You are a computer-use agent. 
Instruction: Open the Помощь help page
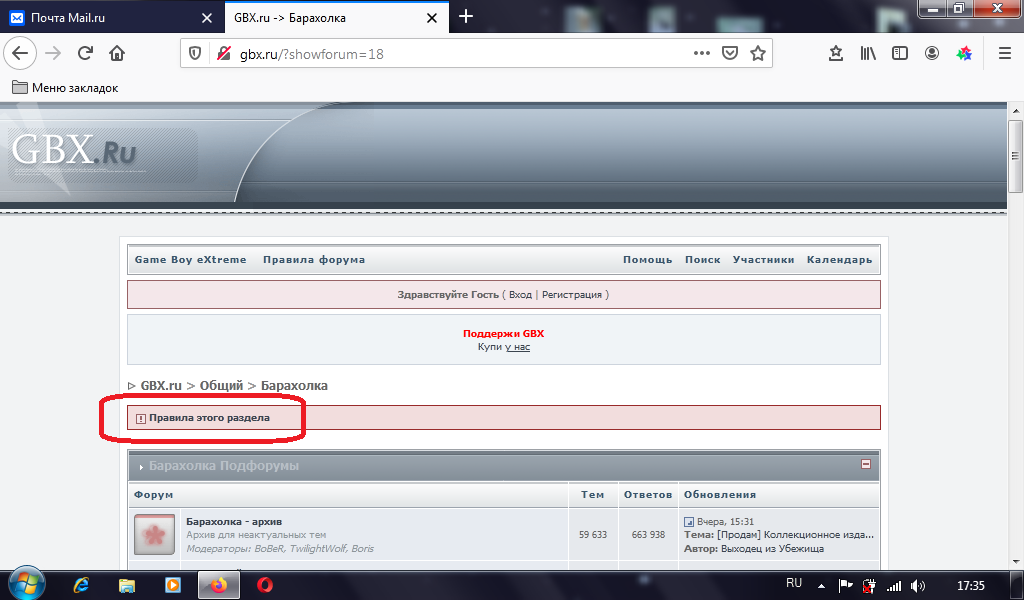pos(647,260)
